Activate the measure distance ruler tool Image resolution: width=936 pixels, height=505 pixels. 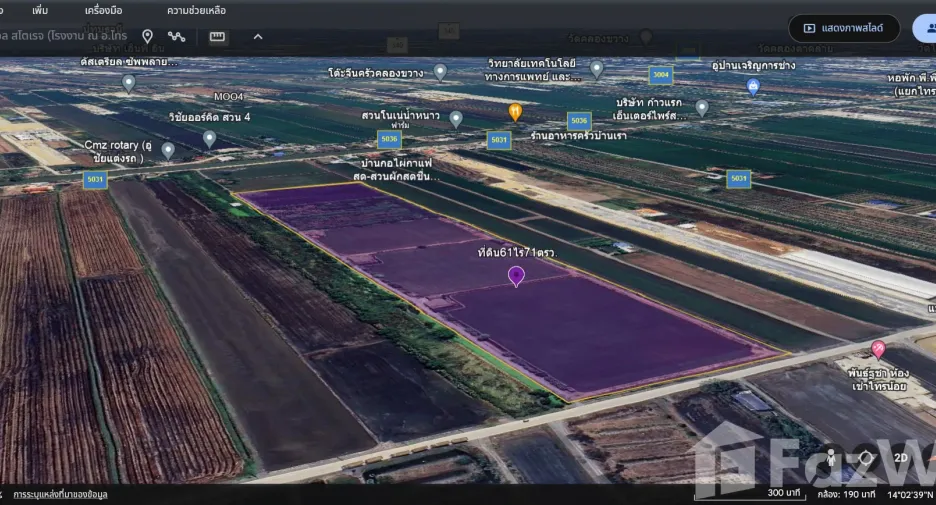point(217,37)
